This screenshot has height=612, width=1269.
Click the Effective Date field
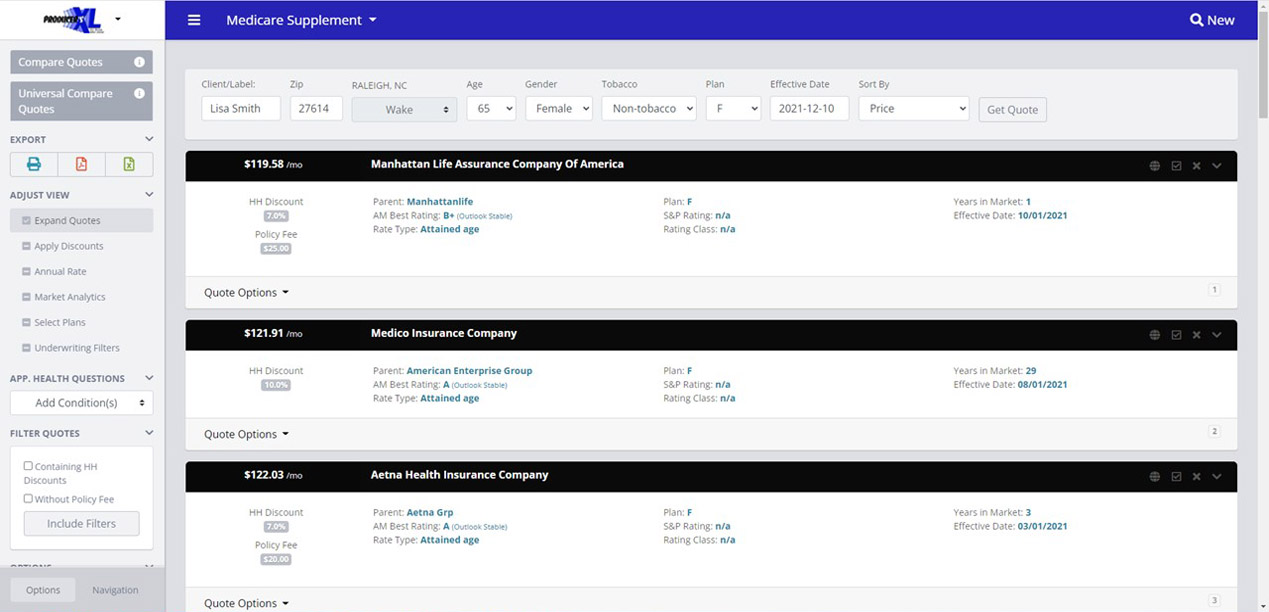(x=809, y=108)
